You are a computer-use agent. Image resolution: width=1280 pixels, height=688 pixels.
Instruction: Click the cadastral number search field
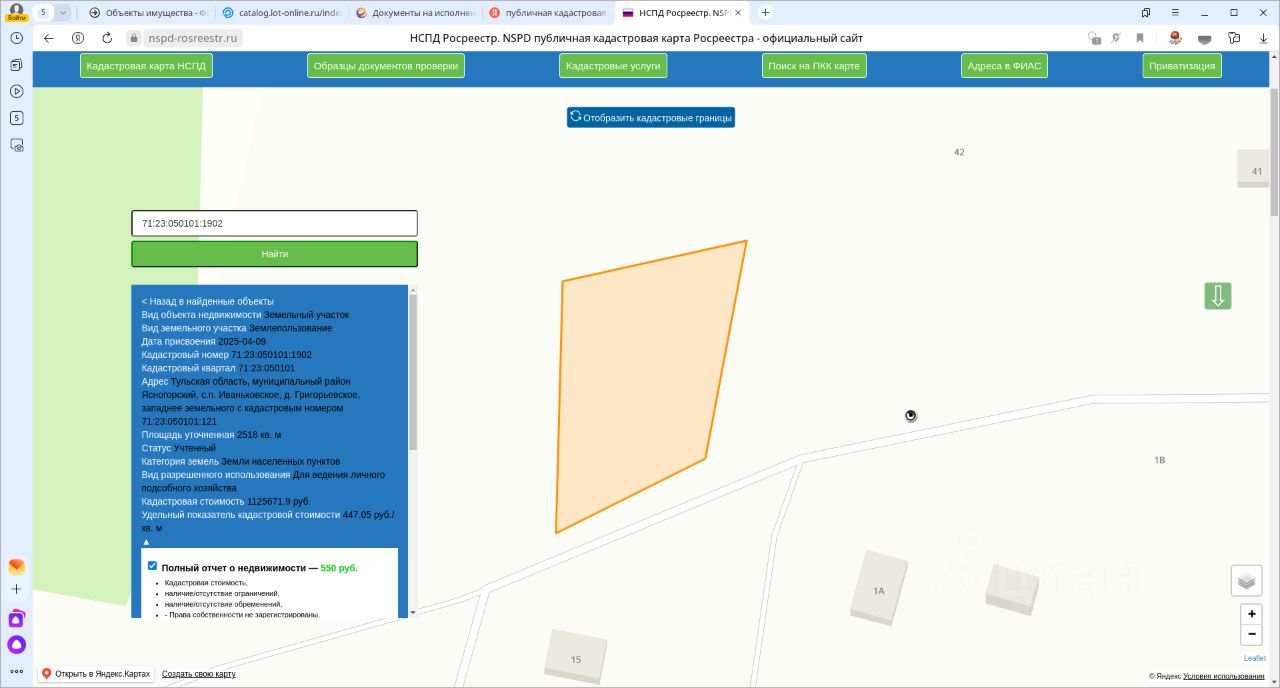274,223
